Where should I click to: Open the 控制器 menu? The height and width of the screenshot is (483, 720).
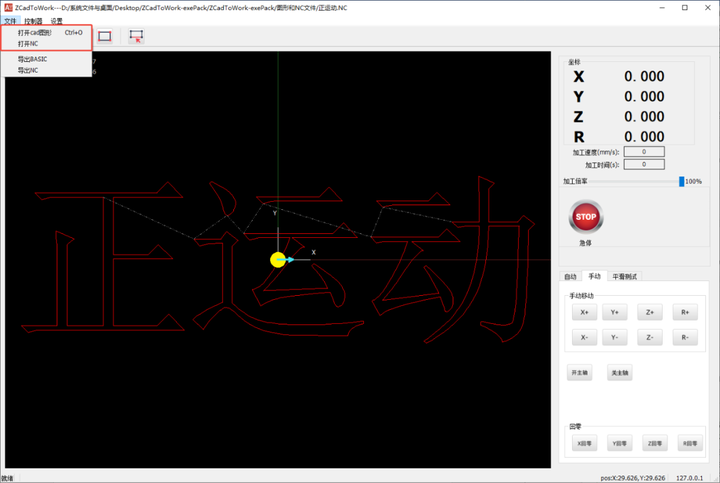coord(33,21)
